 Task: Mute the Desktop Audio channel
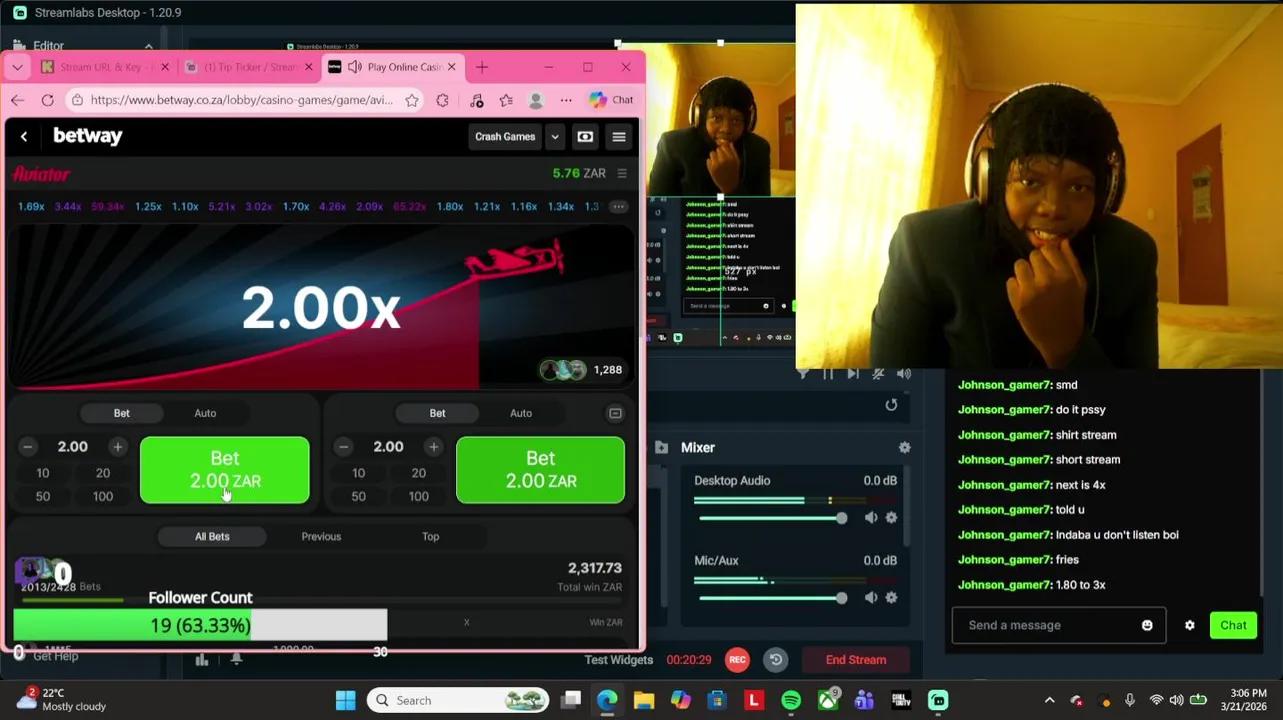pyautogui.click(x=871, y=517)
